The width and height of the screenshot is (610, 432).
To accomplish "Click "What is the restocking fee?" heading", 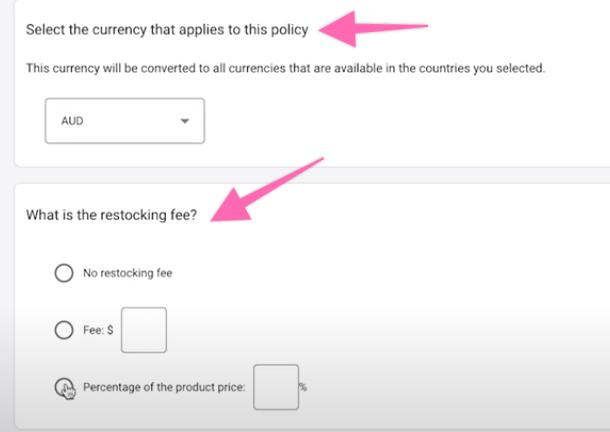I will (x=111, y=214).
